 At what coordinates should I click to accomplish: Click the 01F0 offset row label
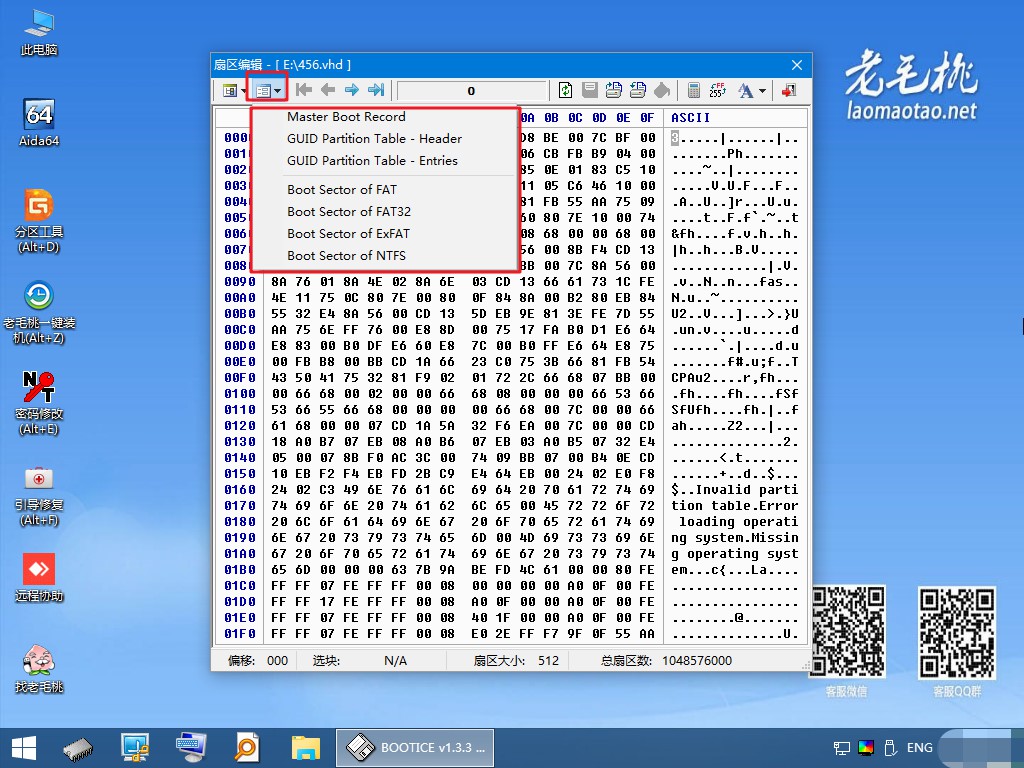coord(240,633)
